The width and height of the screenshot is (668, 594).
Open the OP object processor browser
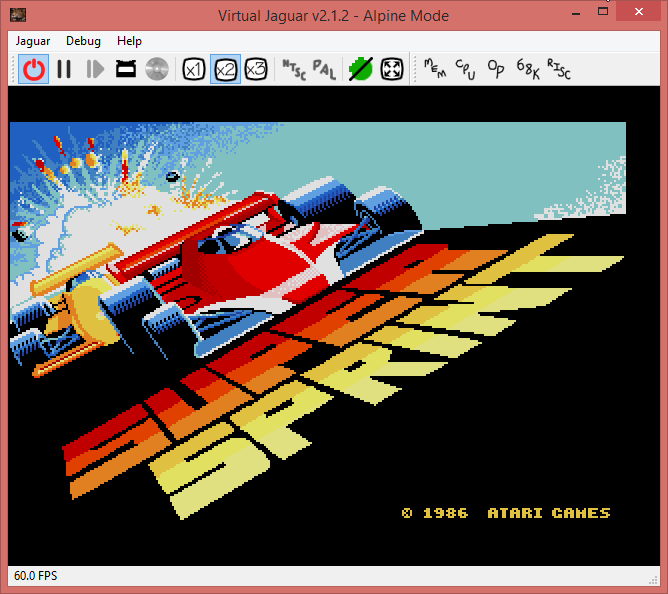coord(495,69)
